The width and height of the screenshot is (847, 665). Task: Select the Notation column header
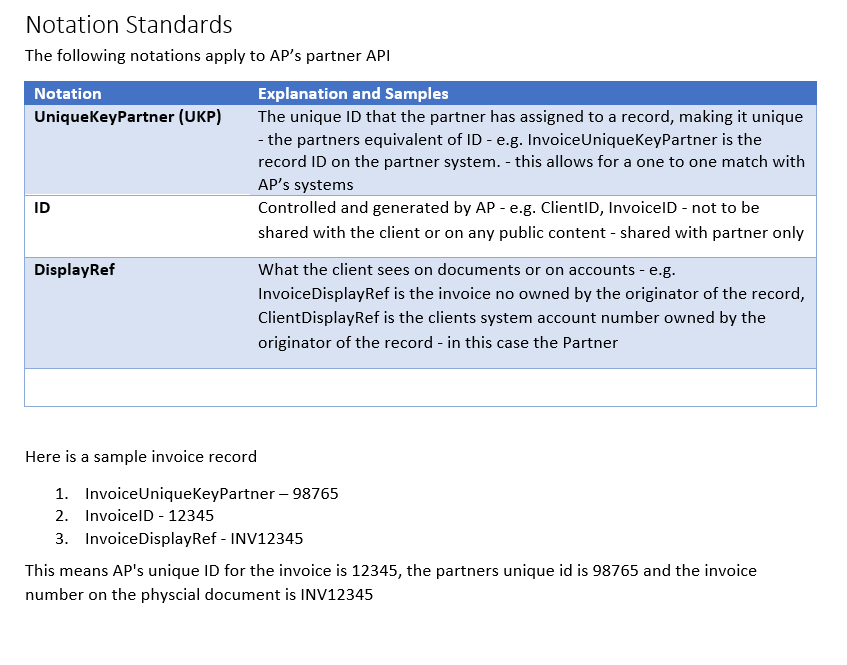click(68, 93)
